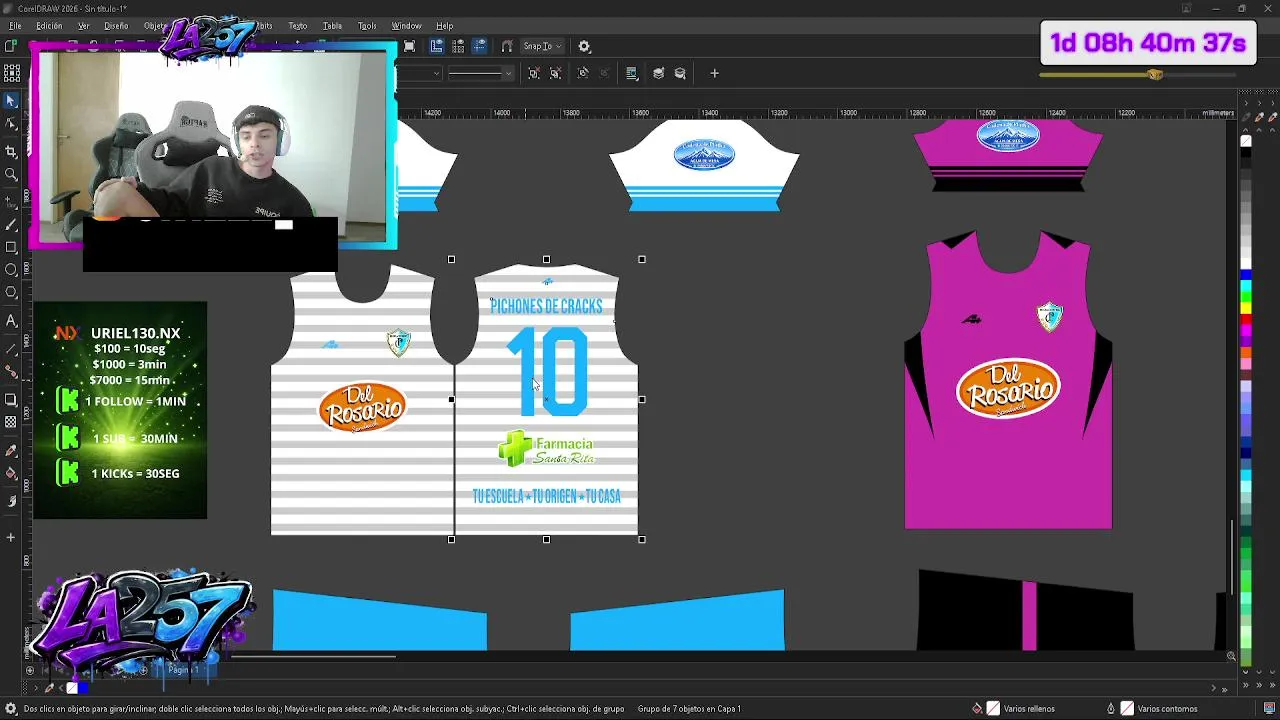Open the outline width dropdown arrow
Image resolution: width=1280 pixels, height=720 pixels.
pyautogui.click(x=436, y=73)
